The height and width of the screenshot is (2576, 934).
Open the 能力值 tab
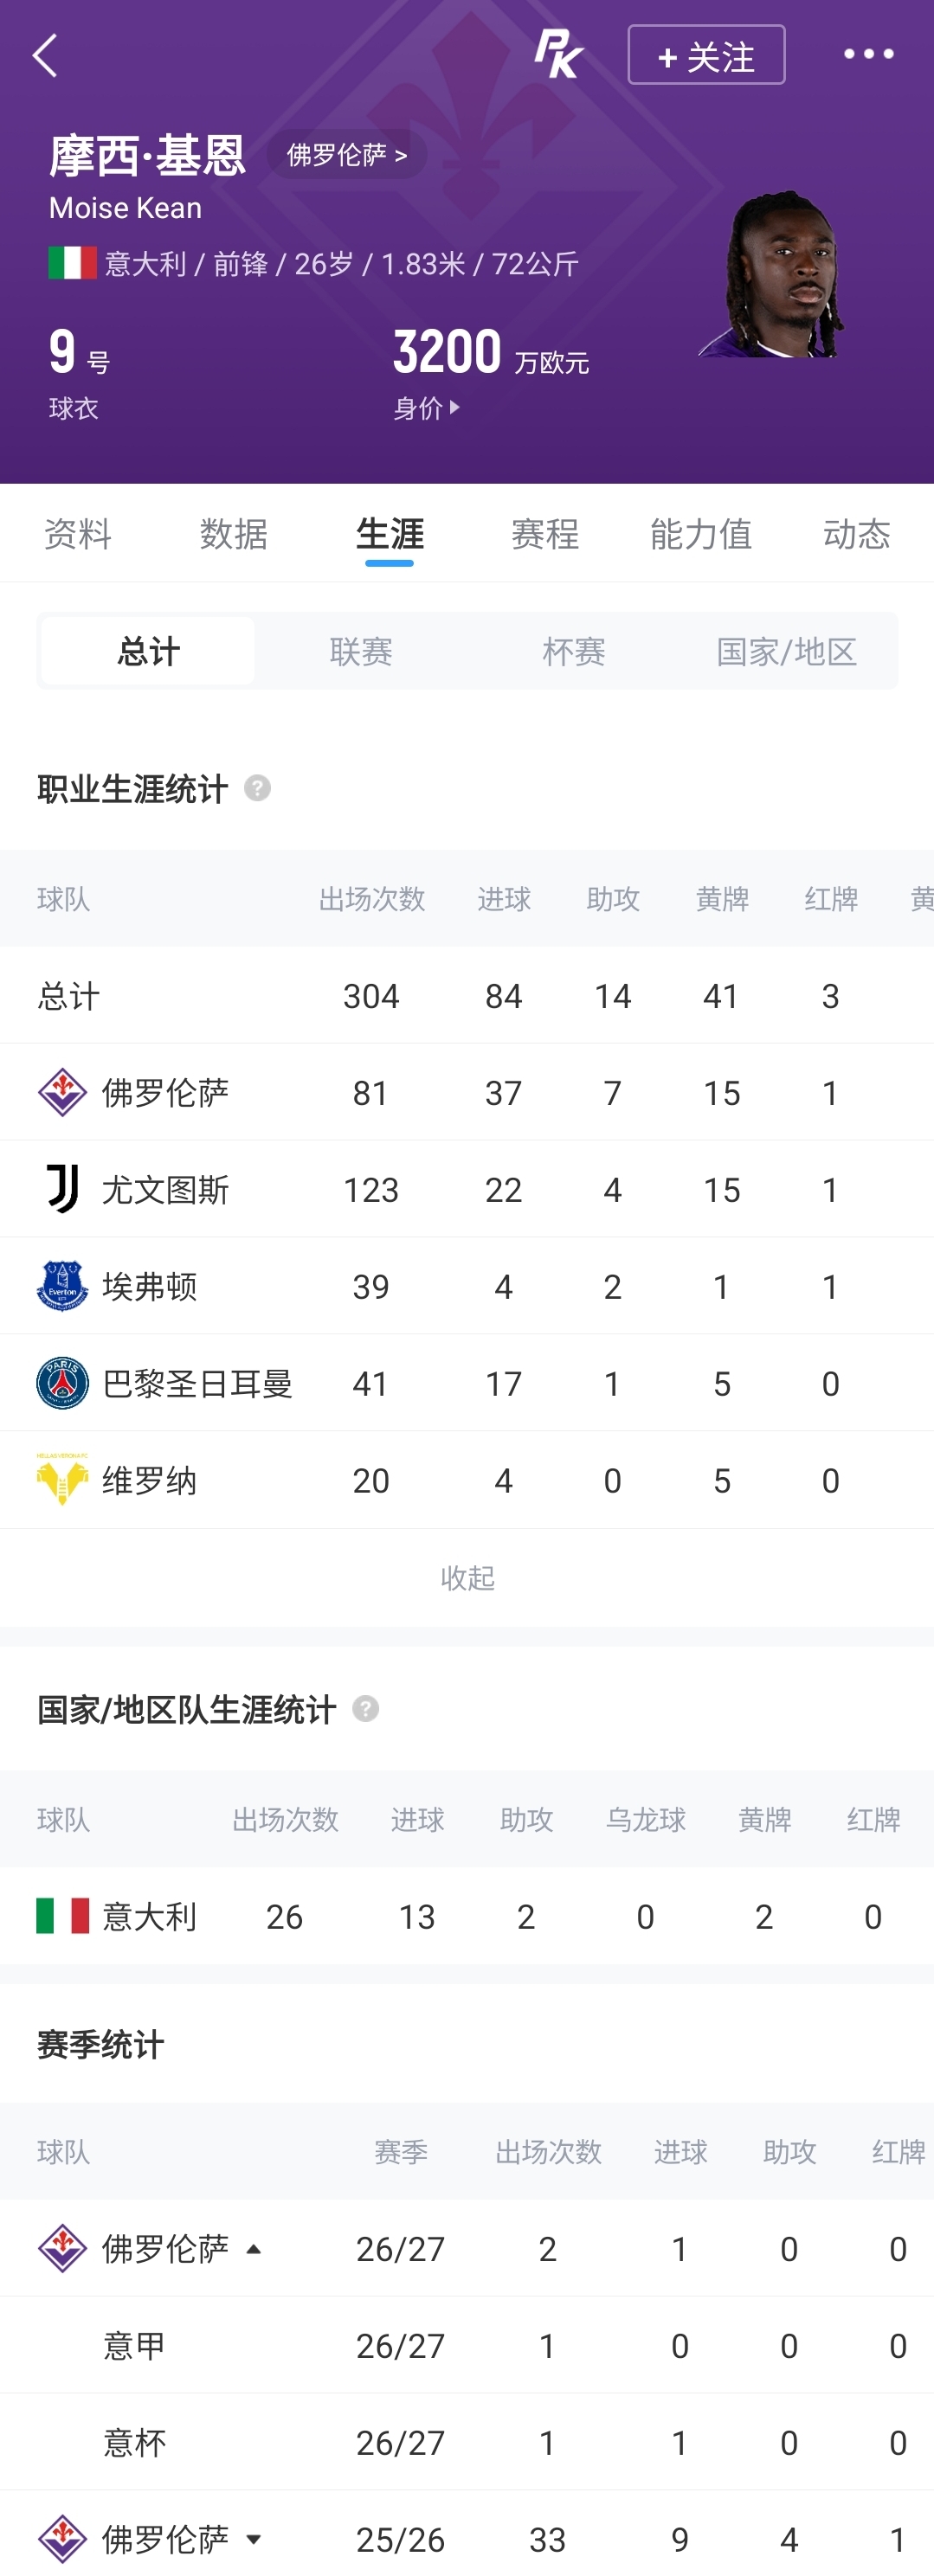click(x=701, y=534)
